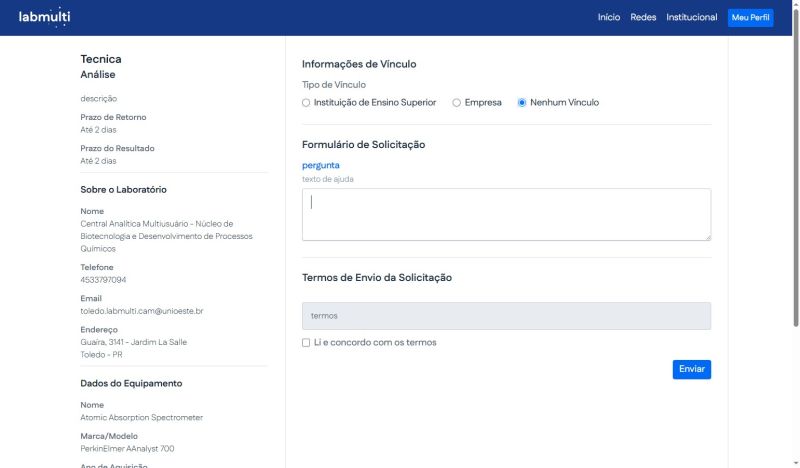Click the Atomic Absorption Spectrometer equipment name
Screen dimensions: 800x468
tap(140, 418)
